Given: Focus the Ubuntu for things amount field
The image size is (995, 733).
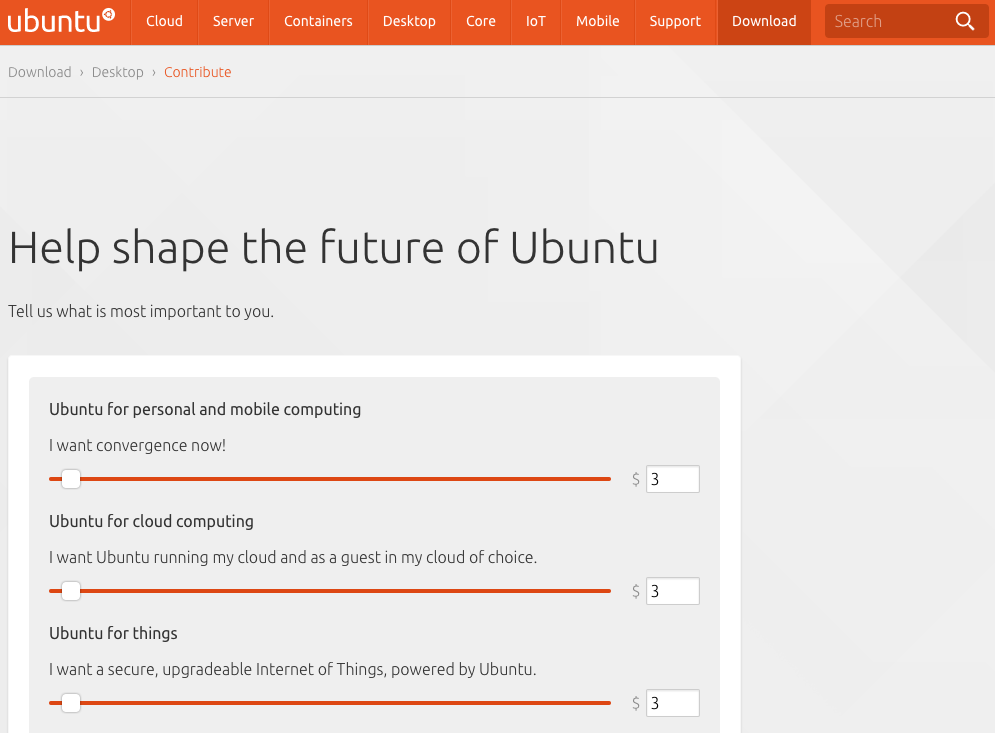Looking at the screenshot, I should [672, 703].
